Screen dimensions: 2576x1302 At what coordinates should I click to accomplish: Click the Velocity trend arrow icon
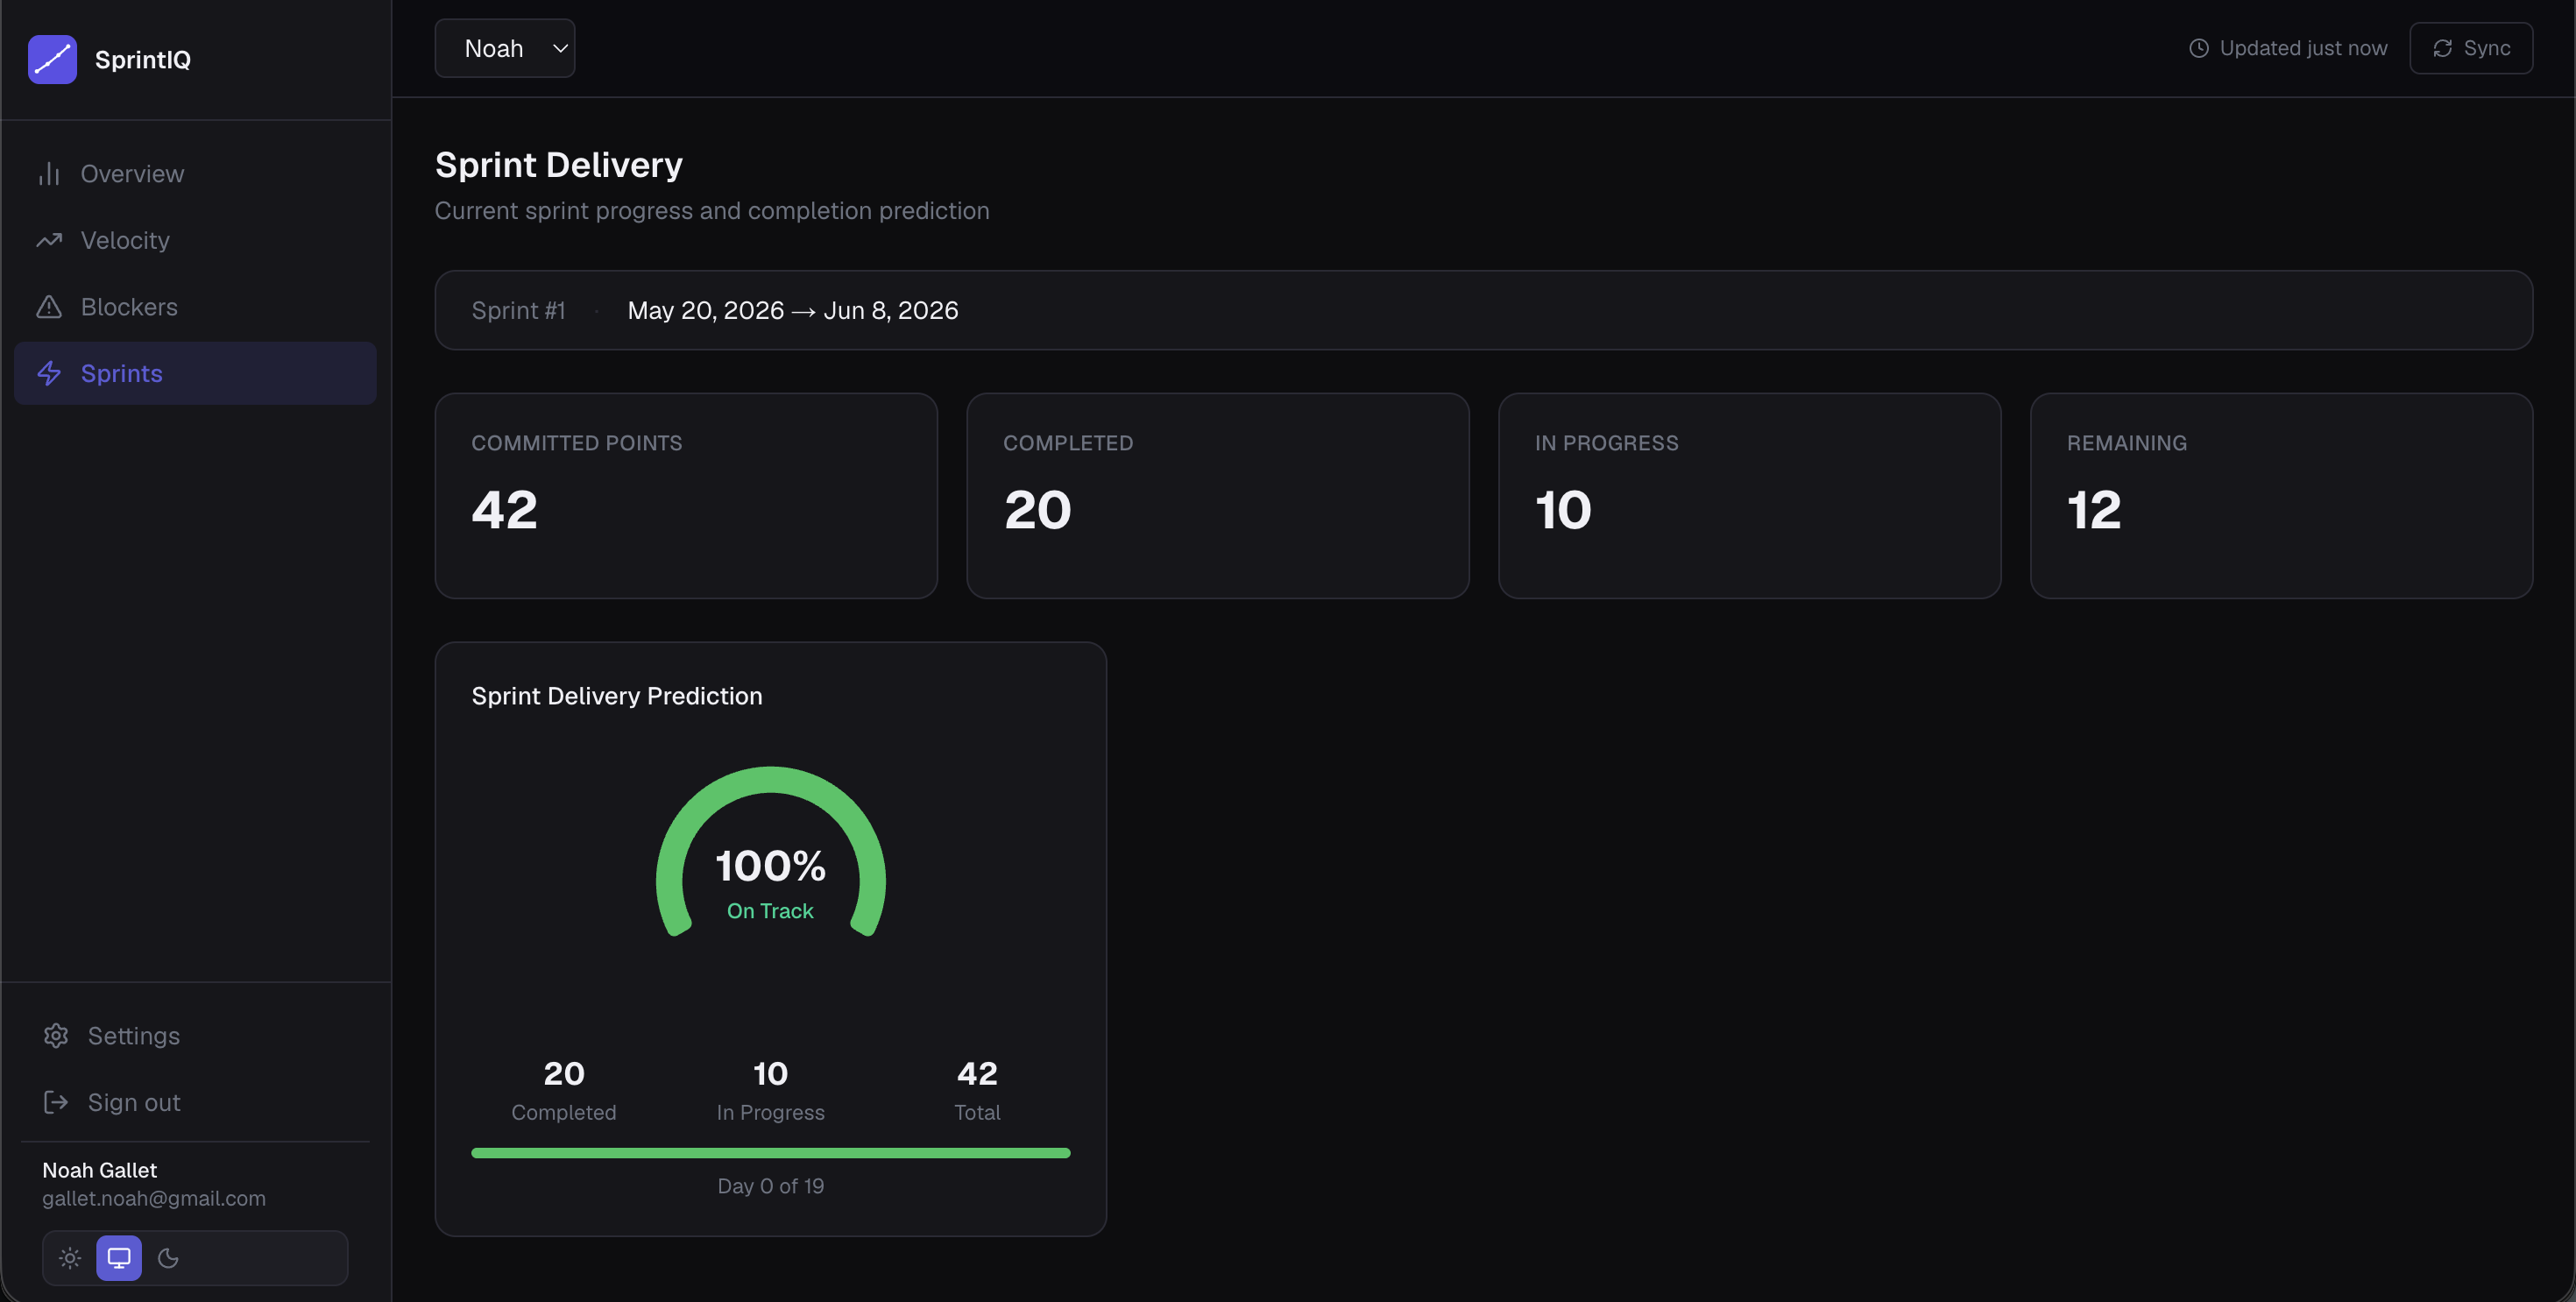(49, 241)
